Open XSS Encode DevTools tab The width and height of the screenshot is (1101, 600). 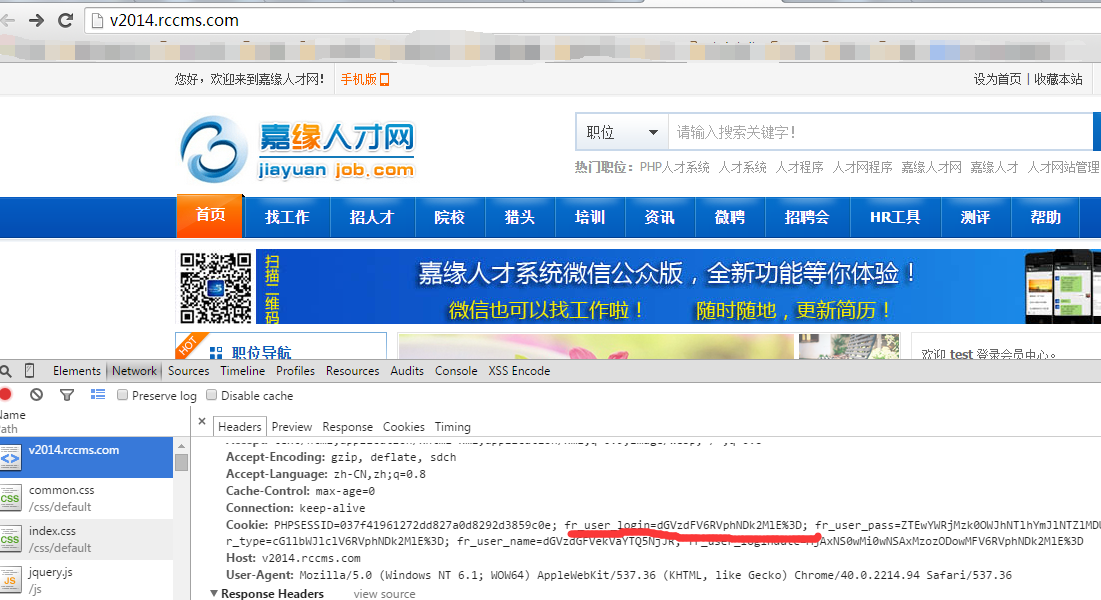519,371
